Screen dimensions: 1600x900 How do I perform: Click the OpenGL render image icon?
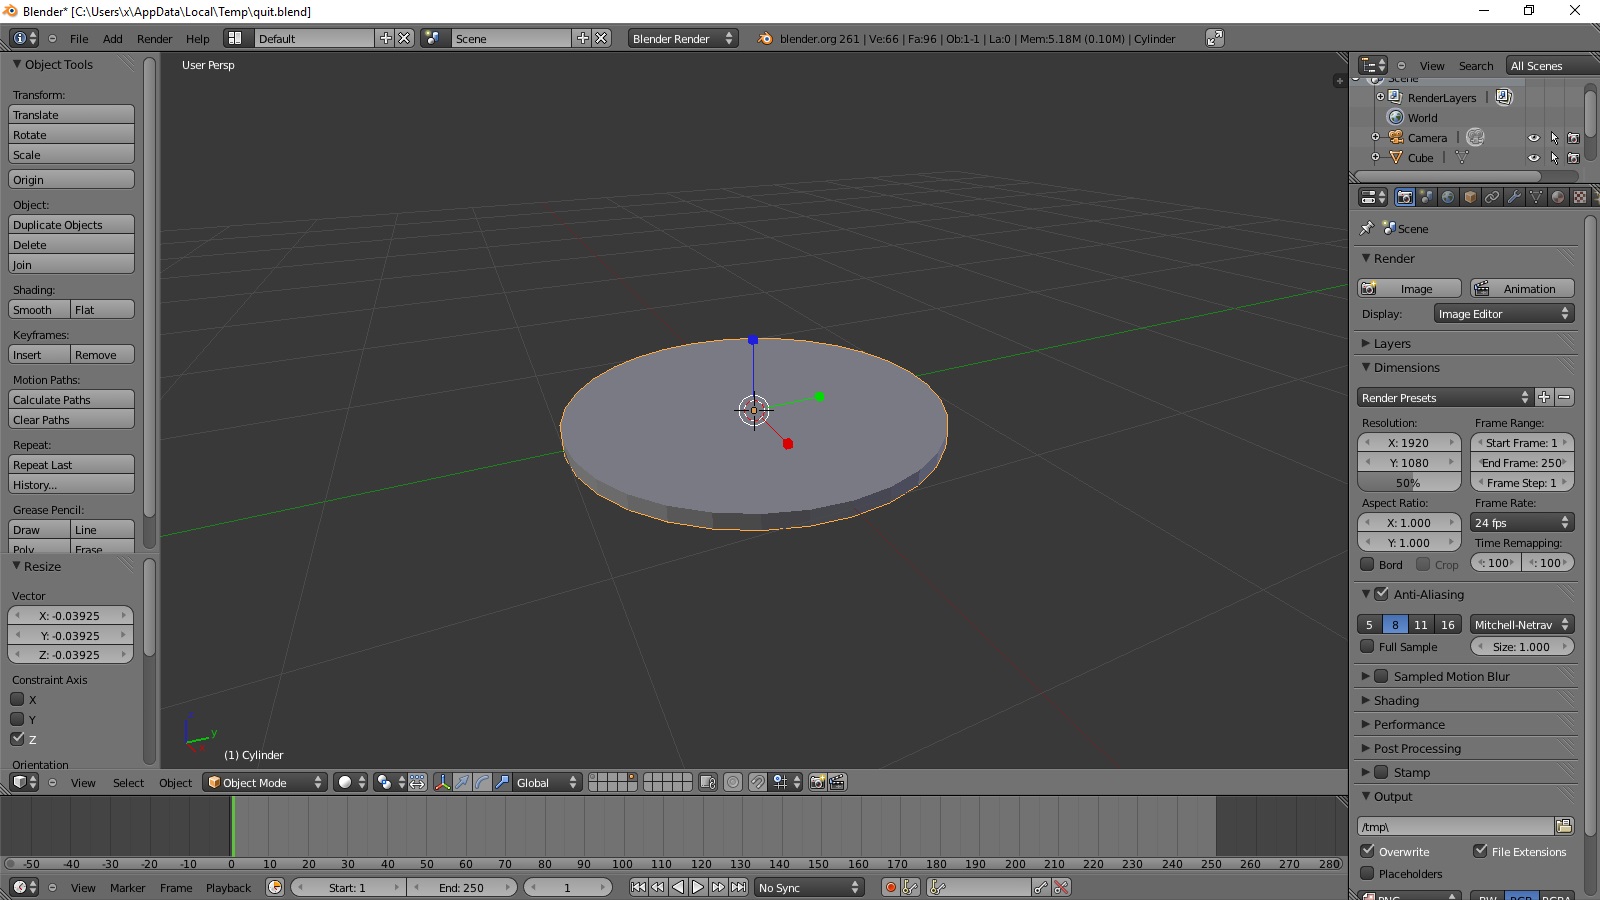[x=817, y=783]
